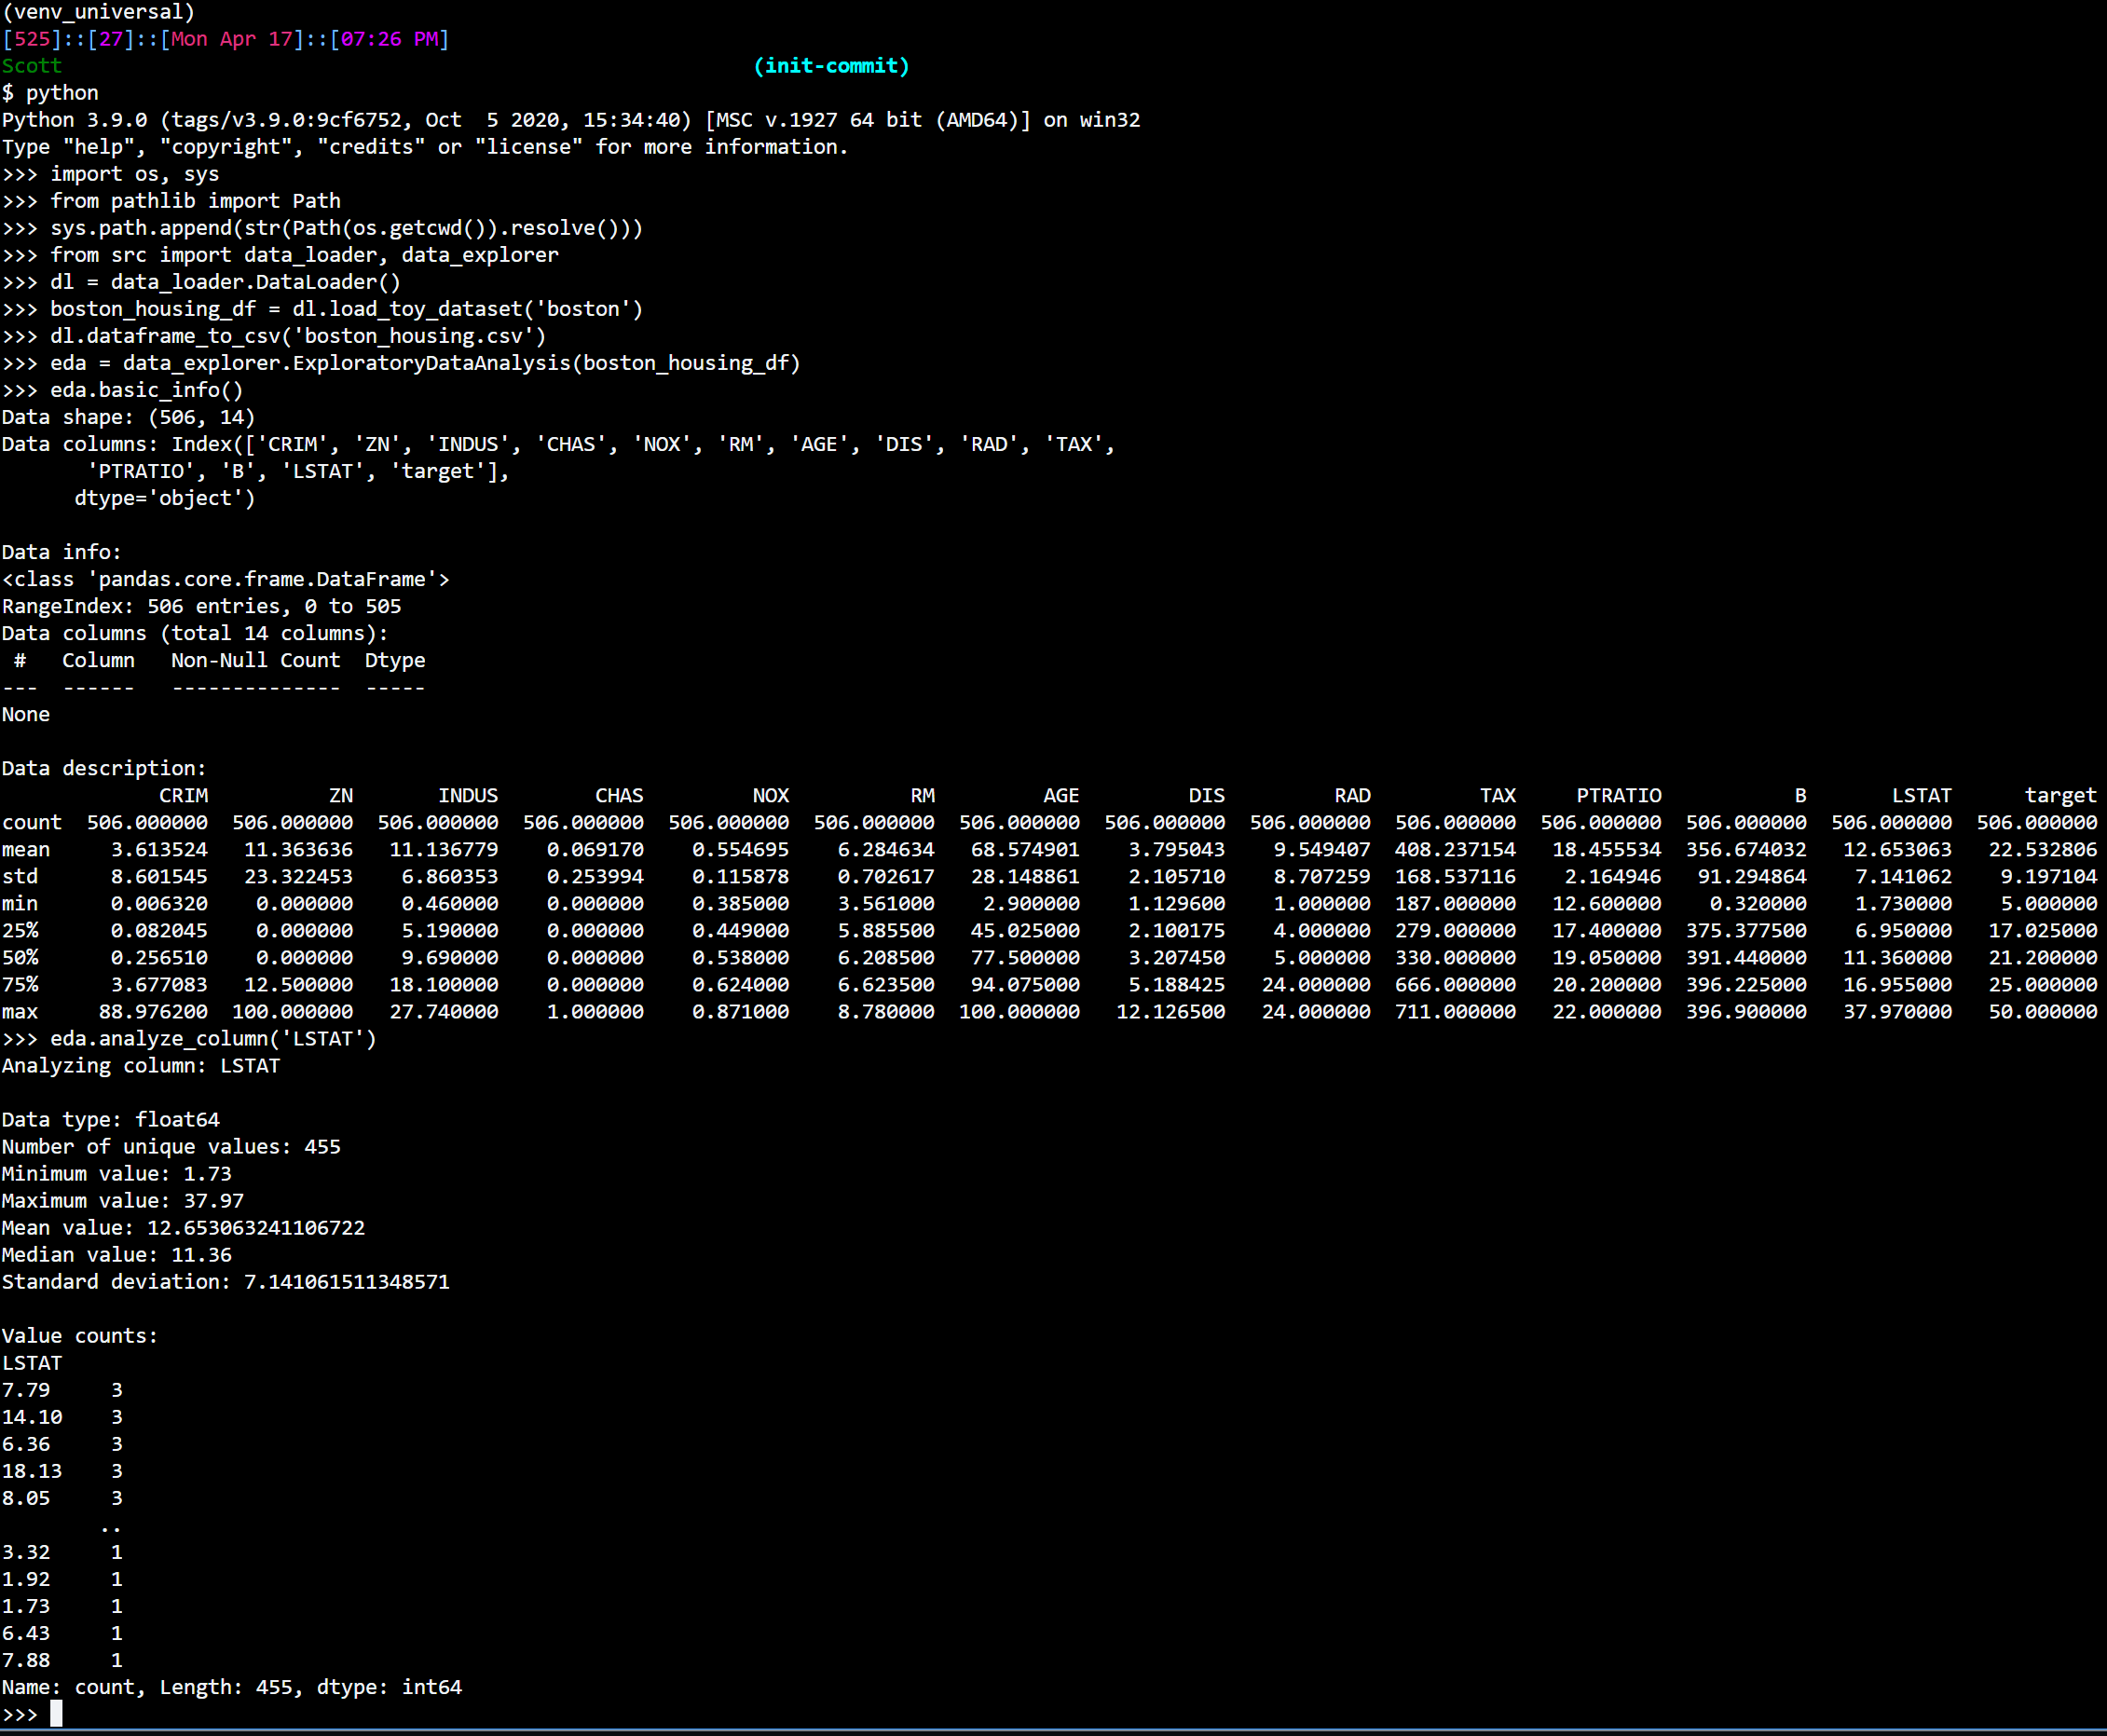The height and width of the screenshot is (1736, 2107).
Task: Click the 07:26 PM timestamp
Action: pyautogui.click(x=390, y=39)
